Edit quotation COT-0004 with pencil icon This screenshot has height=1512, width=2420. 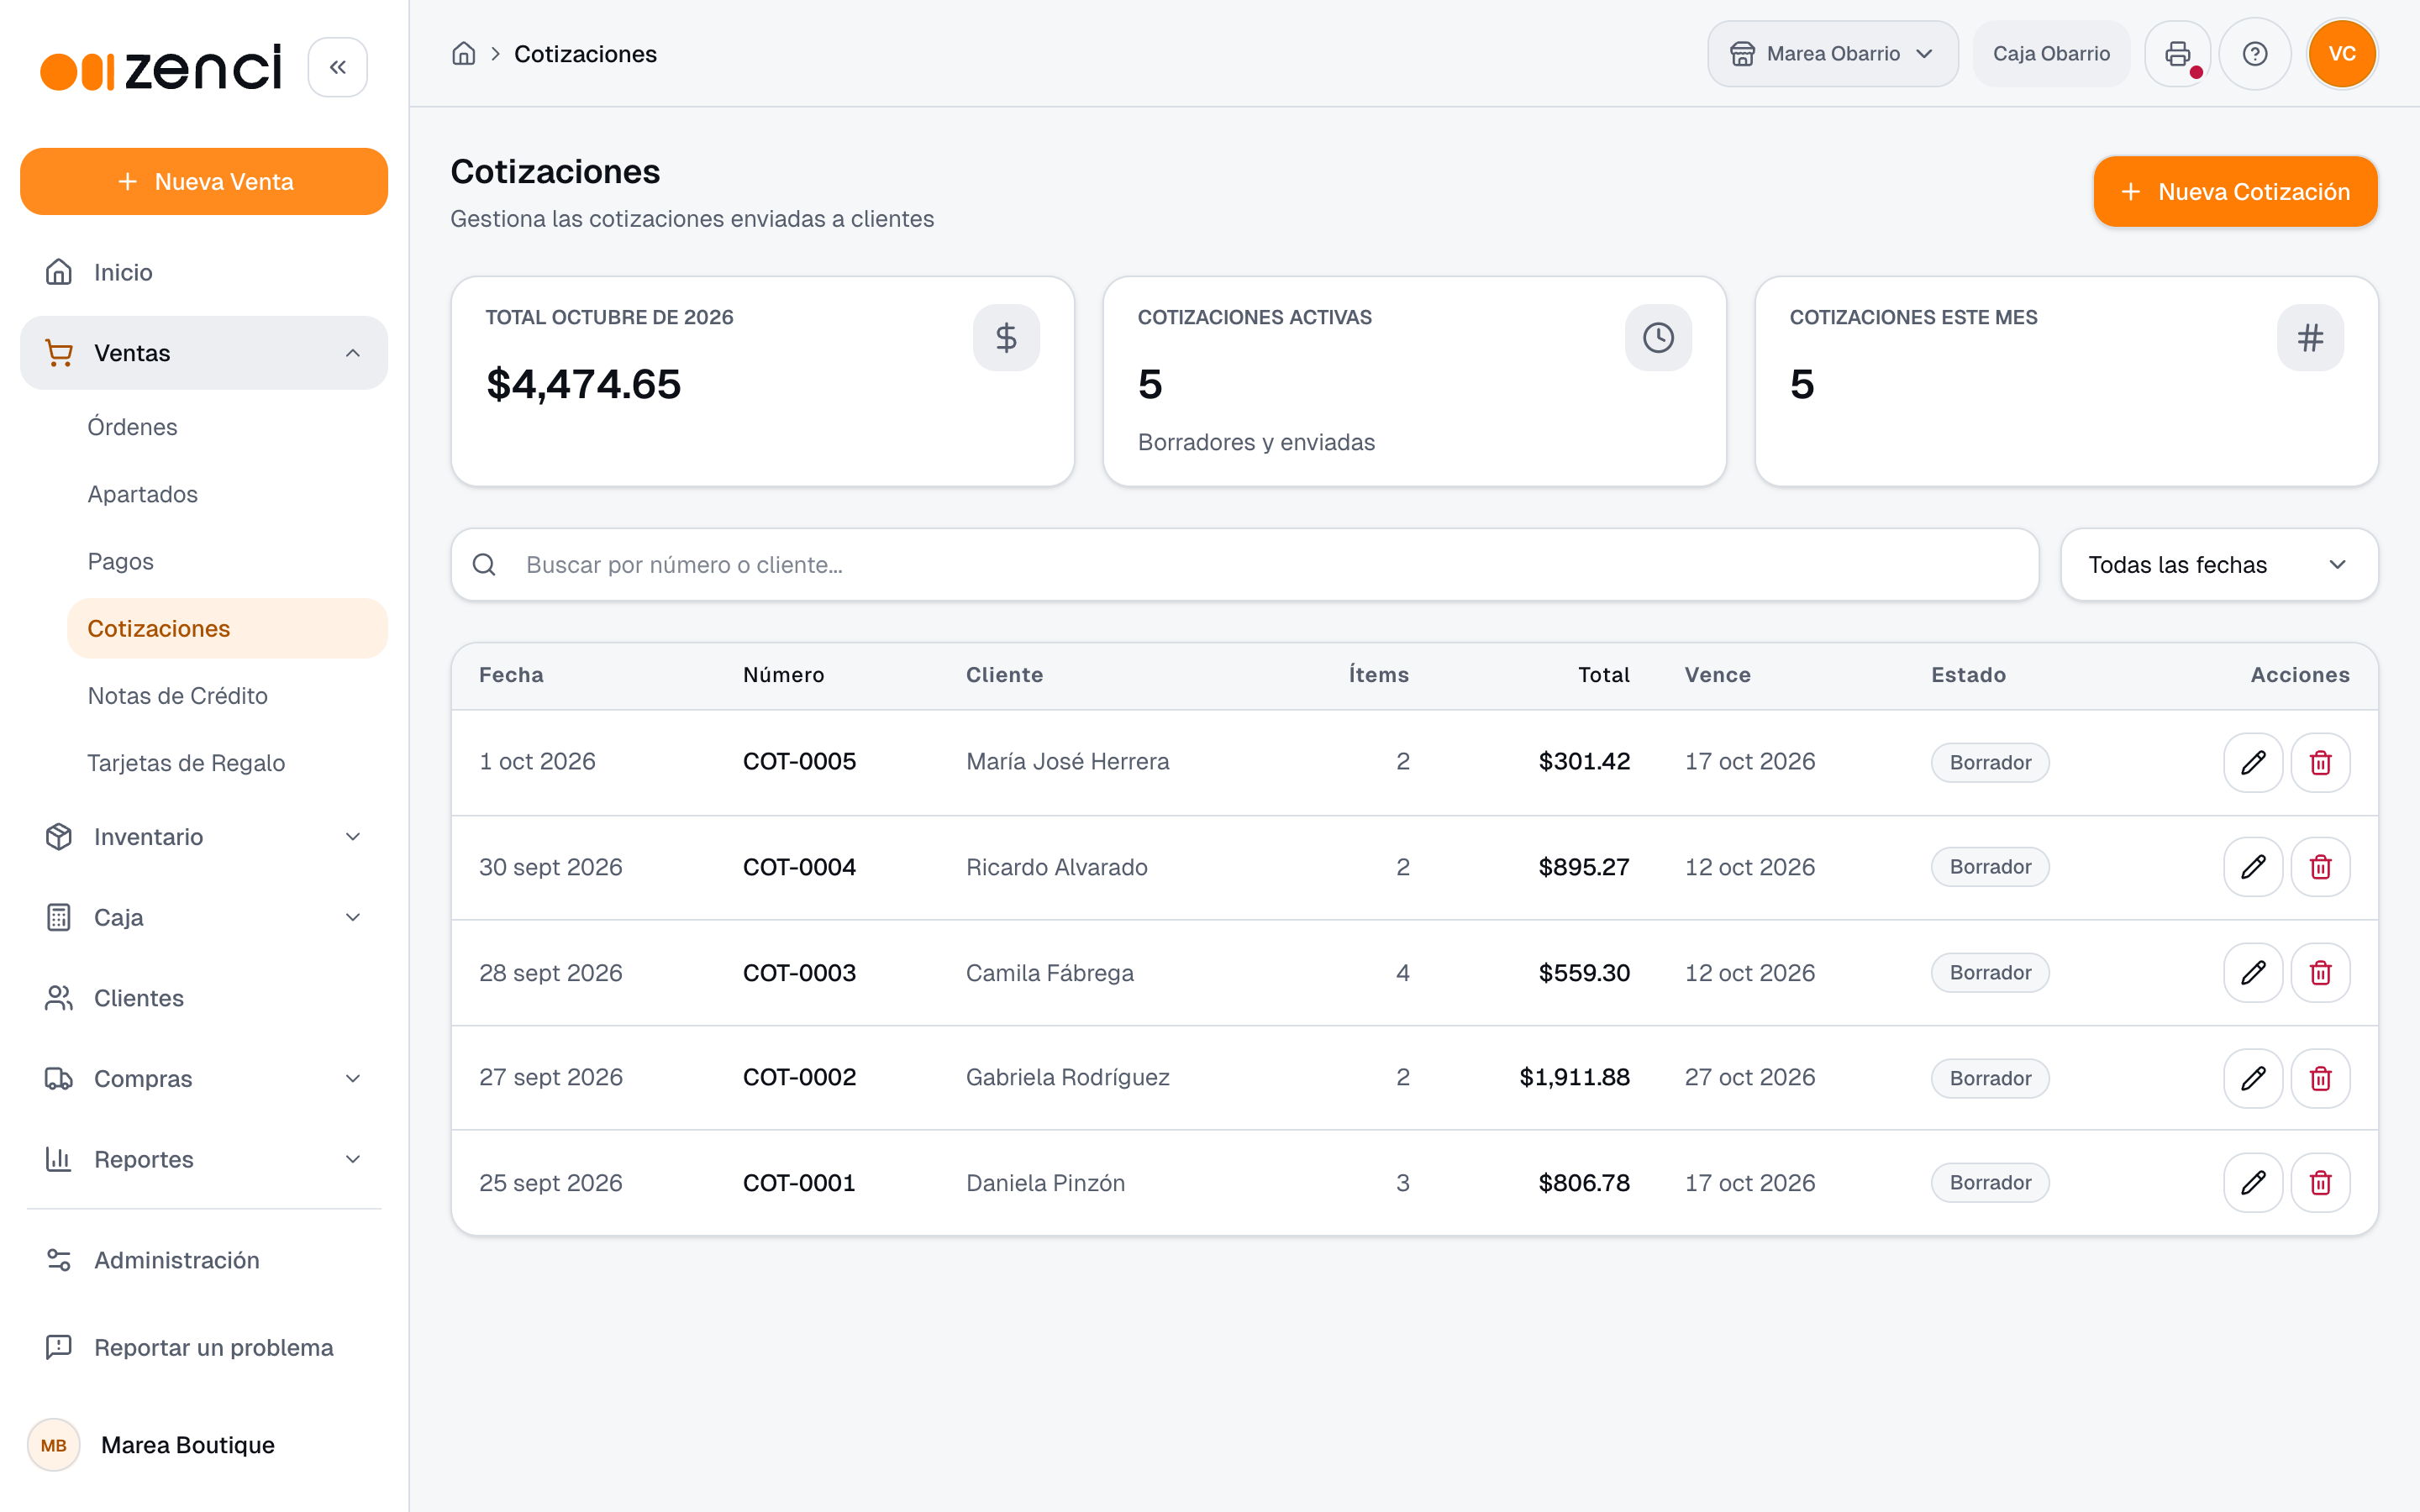pos(2253,867)
